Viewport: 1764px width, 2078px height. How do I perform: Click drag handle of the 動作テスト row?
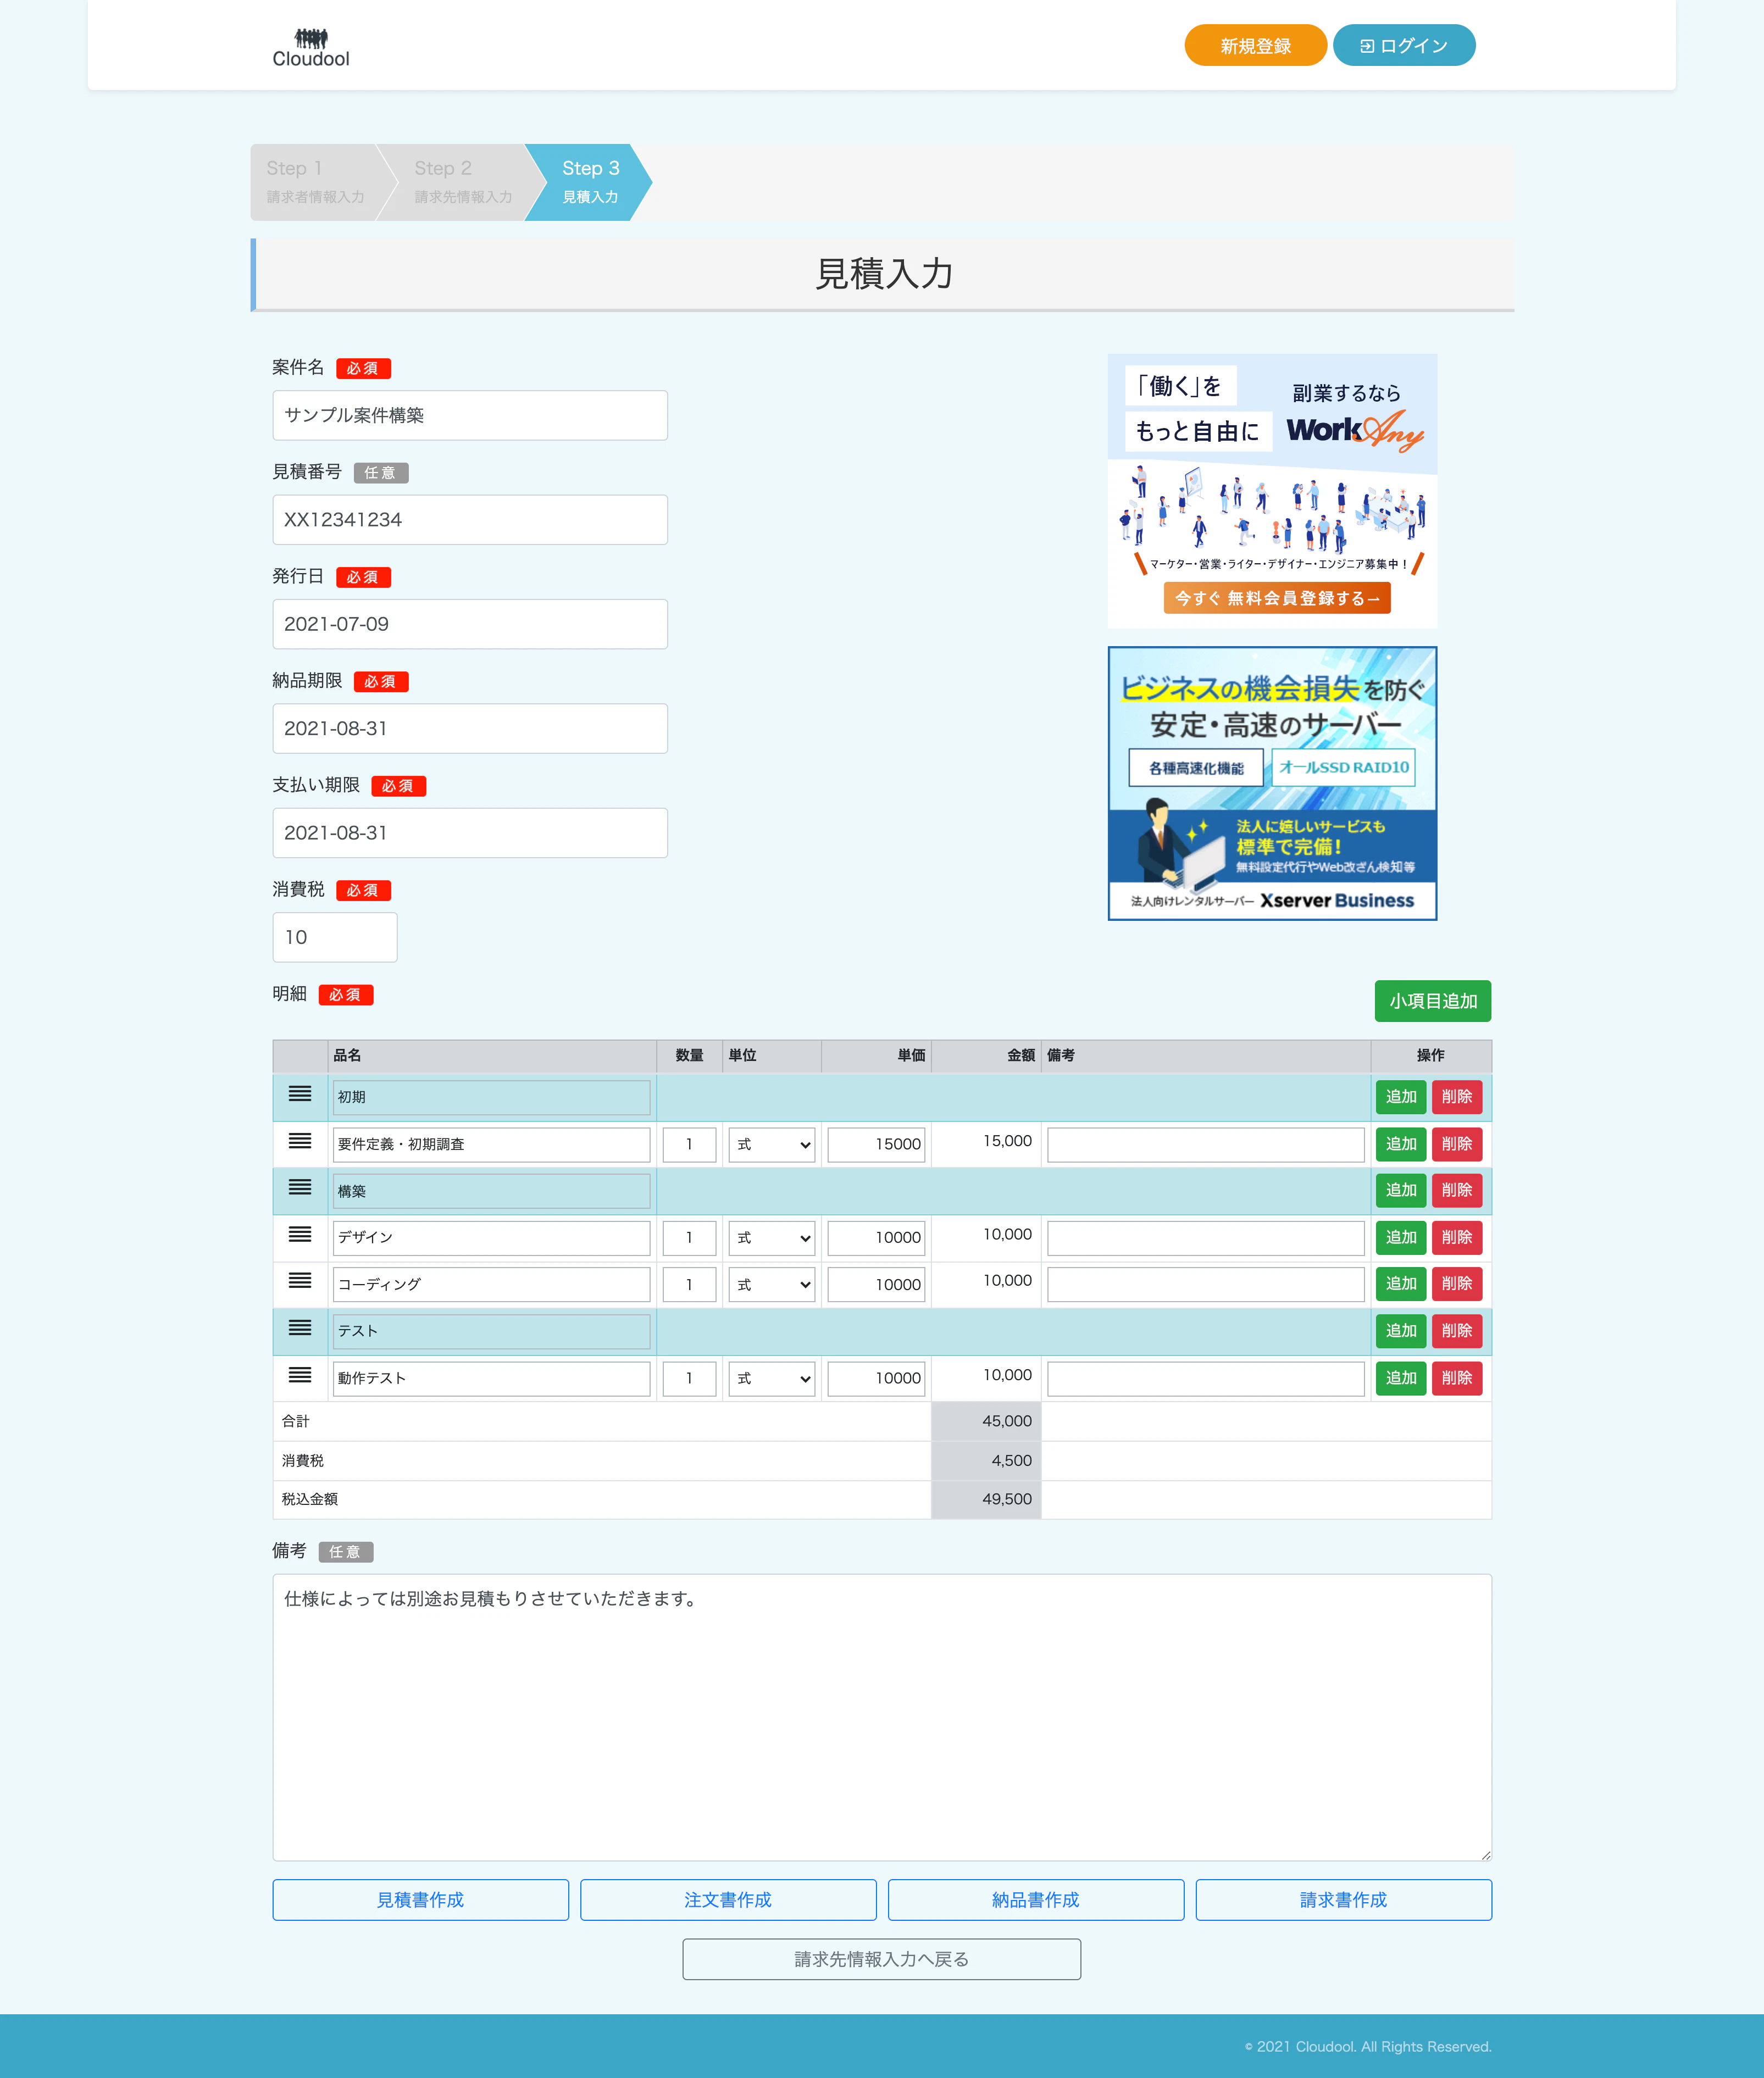300,1375
